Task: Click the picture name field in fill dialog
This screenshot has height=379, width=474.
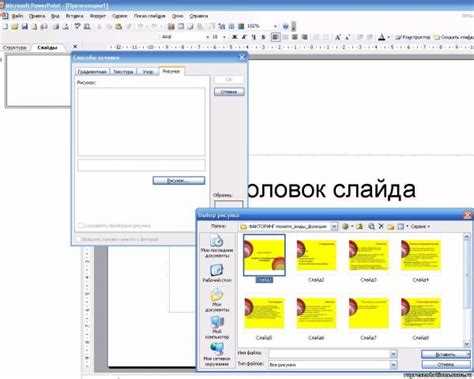Action: tap(141, 165)
